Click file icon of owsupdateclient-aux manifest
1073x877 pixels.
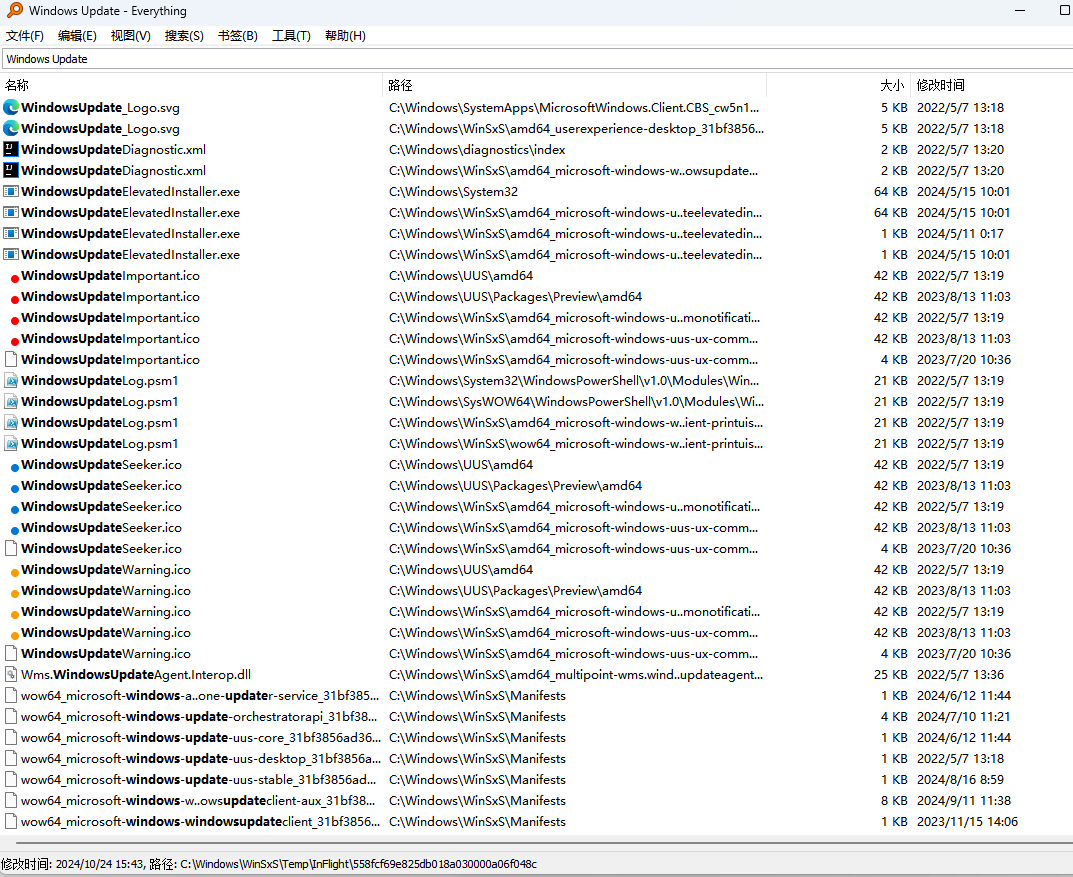point(11,800)
